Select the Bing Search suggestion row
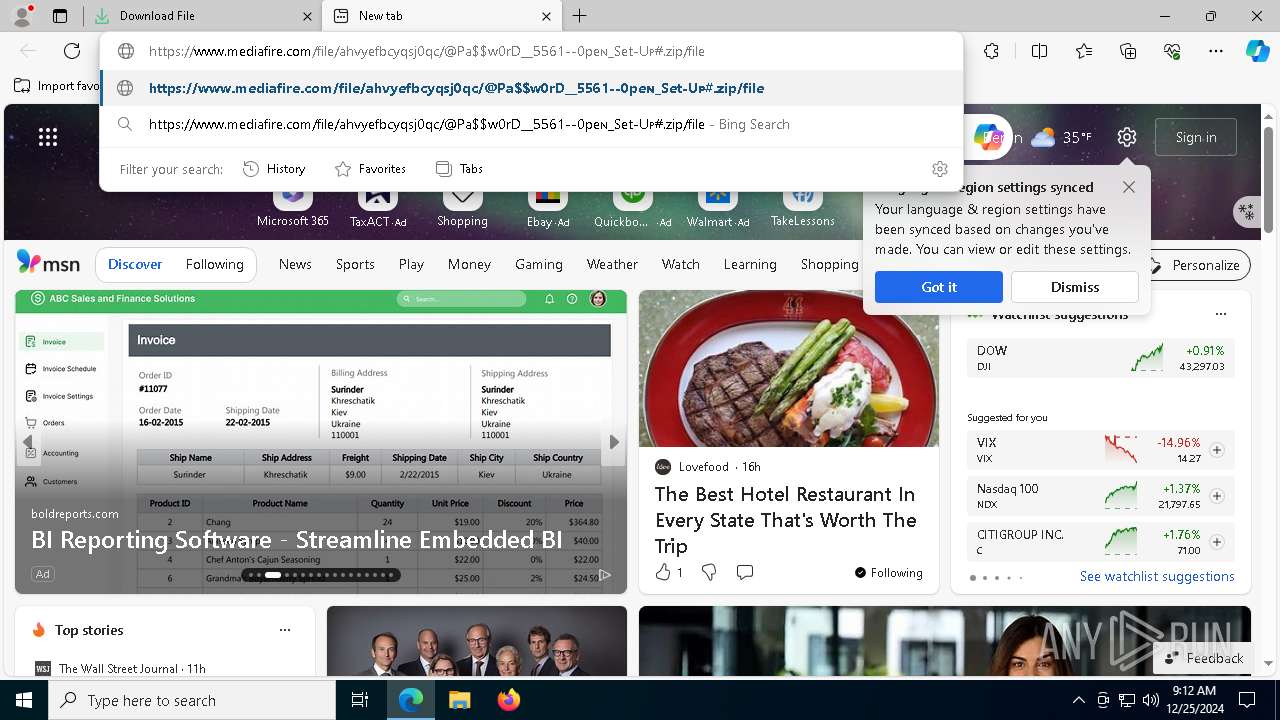The image size is (1280, 720). click(531, 124)
